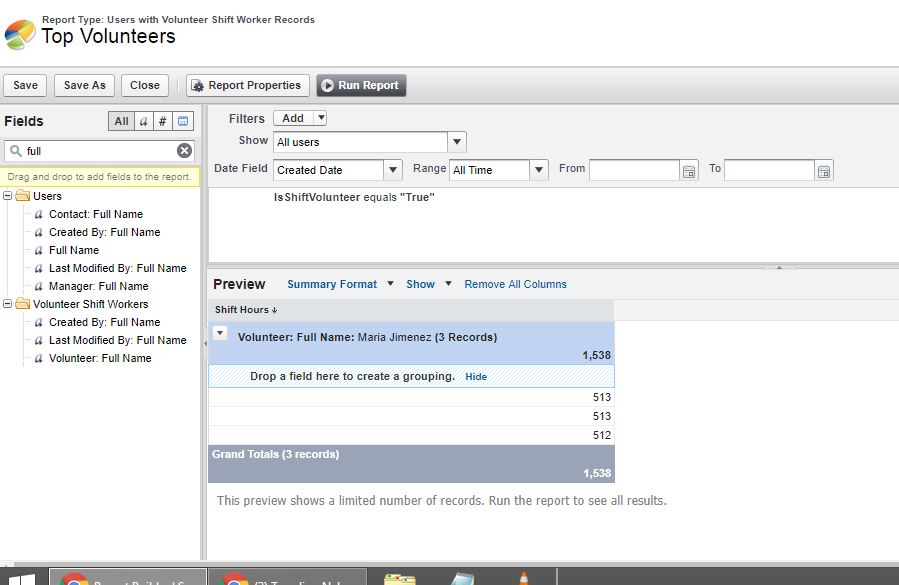899x585 pixels.
Task: Click the Salesforce report logo icon
Action: pyautogui.click(x=20, y=34)
